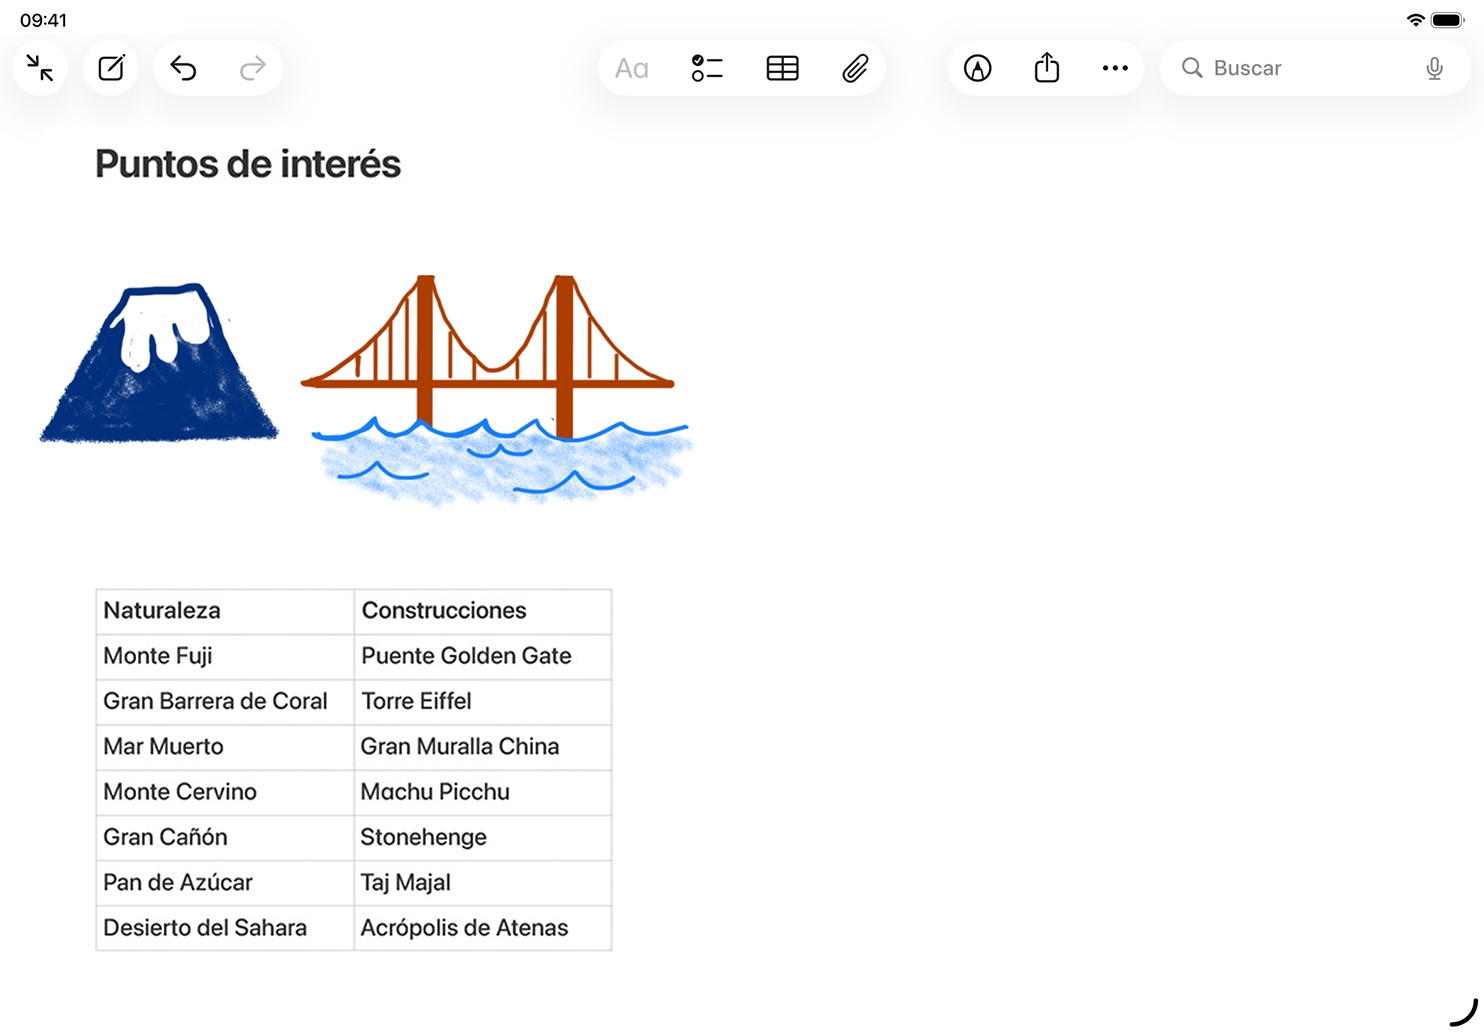Attach a file using the paperclip icon

point(855,68)
